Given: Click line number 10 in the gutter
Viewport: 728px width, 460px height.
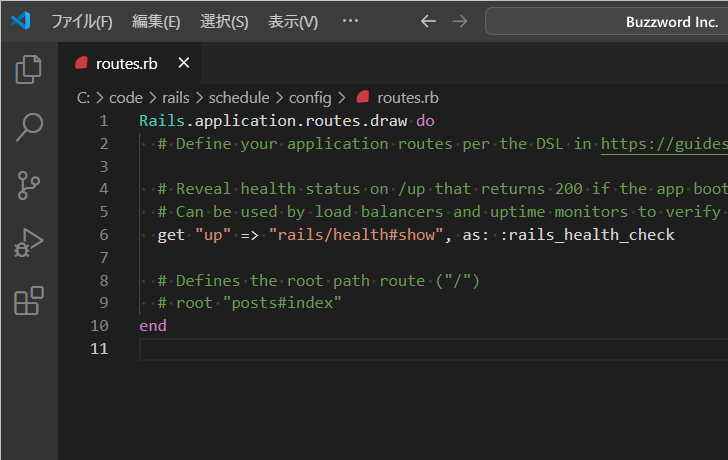Looking at the screenshot, I should tap(99, 326).
